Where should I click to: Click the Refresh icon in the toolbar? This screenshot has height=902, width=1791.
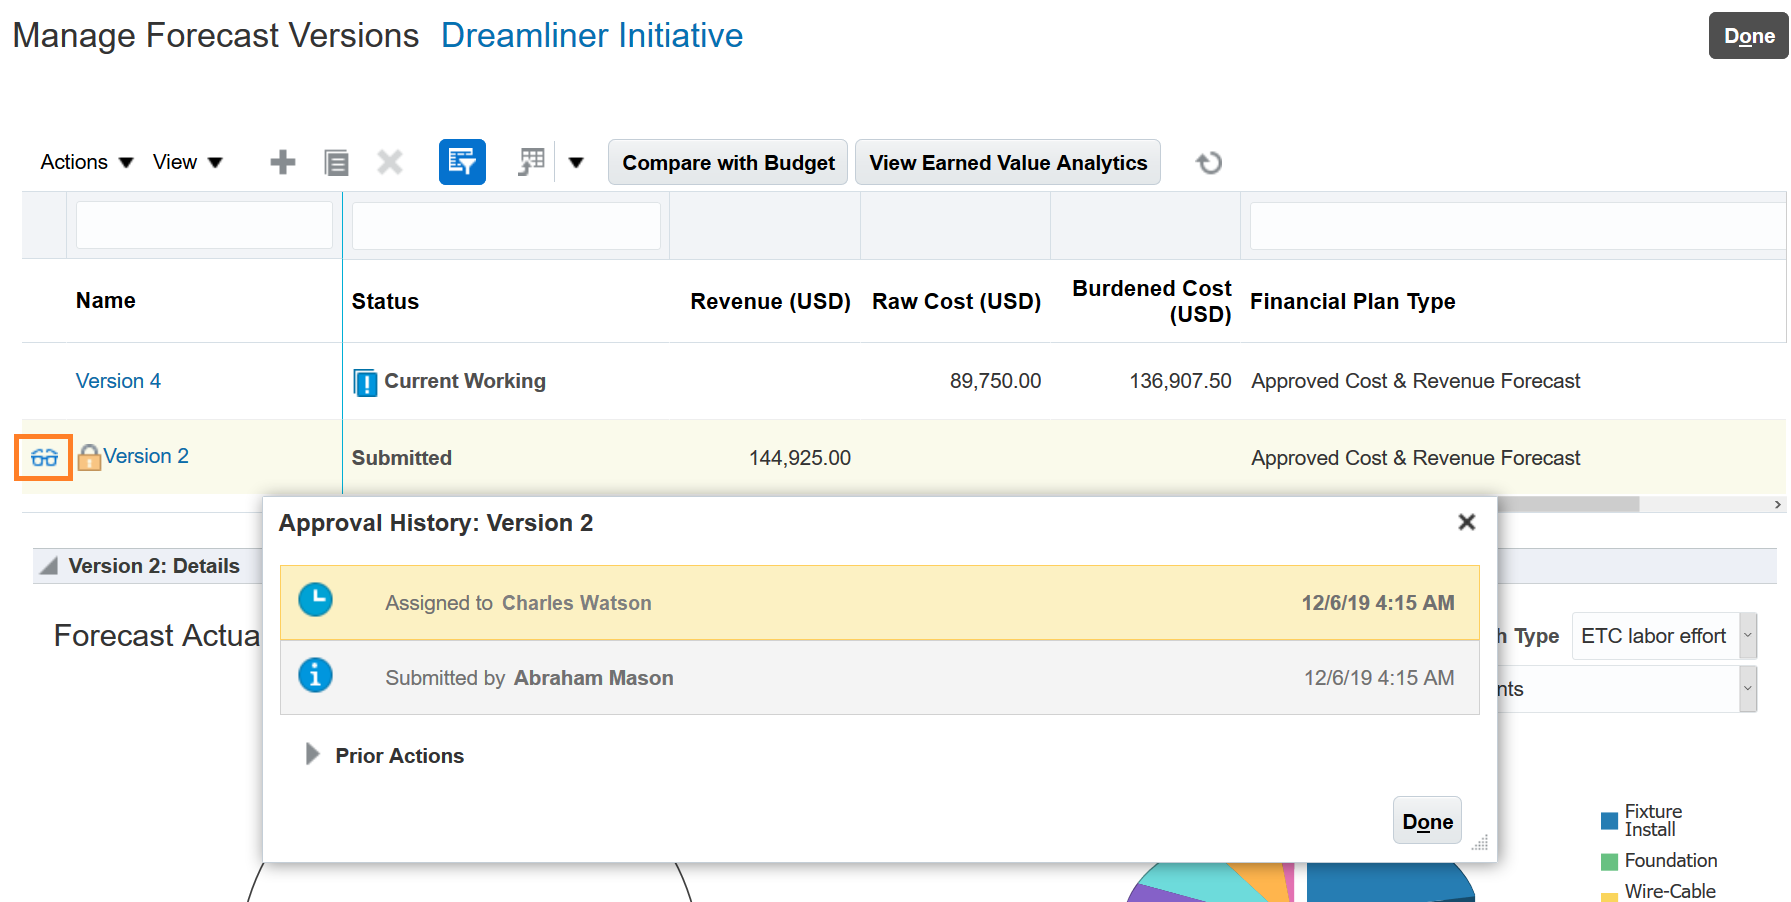pyautogui.click(x=1208, y=162)
